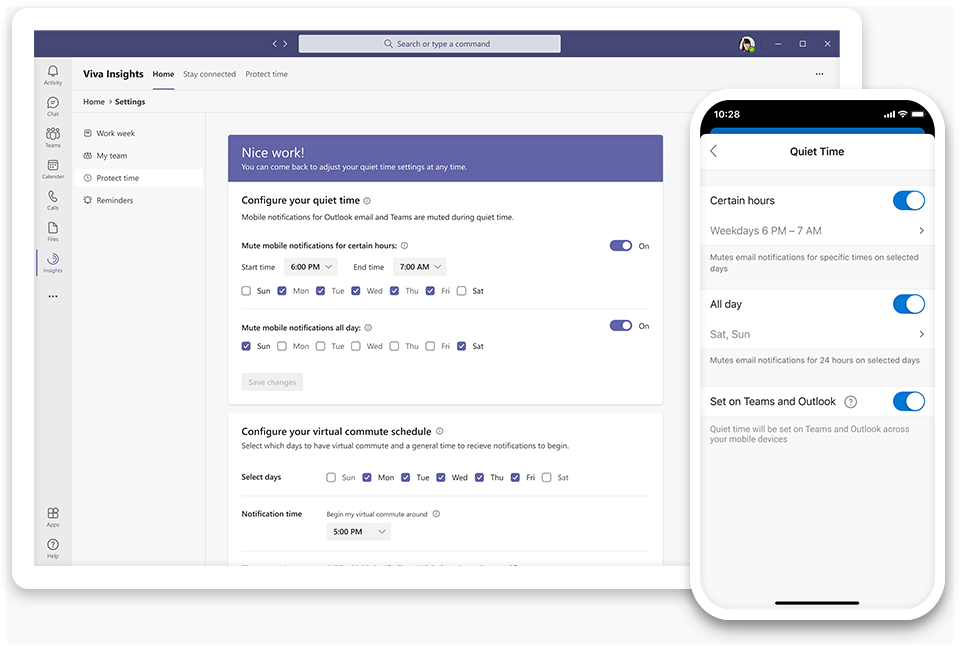
Task: Open the Start time 6:00 PM dropdown
Action: (310, 266)
